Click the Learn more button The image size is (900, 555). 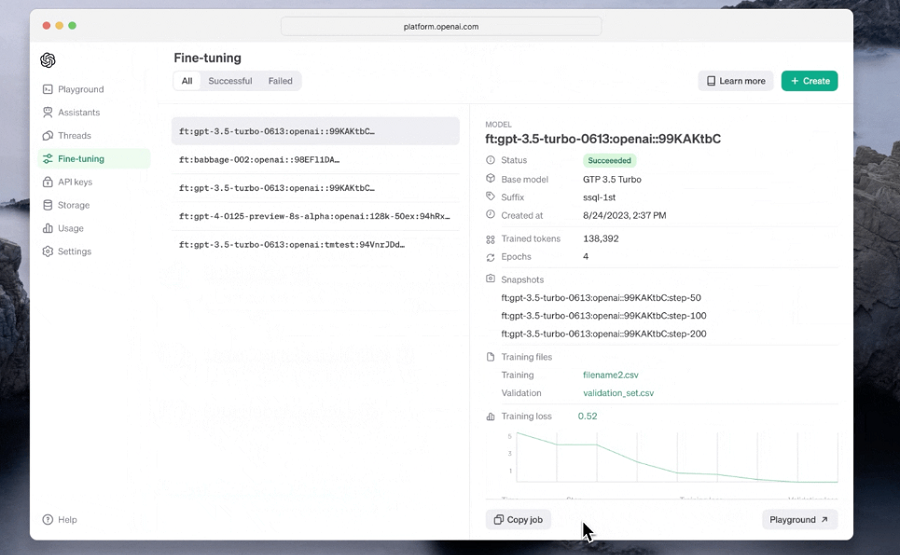point(736,81)
